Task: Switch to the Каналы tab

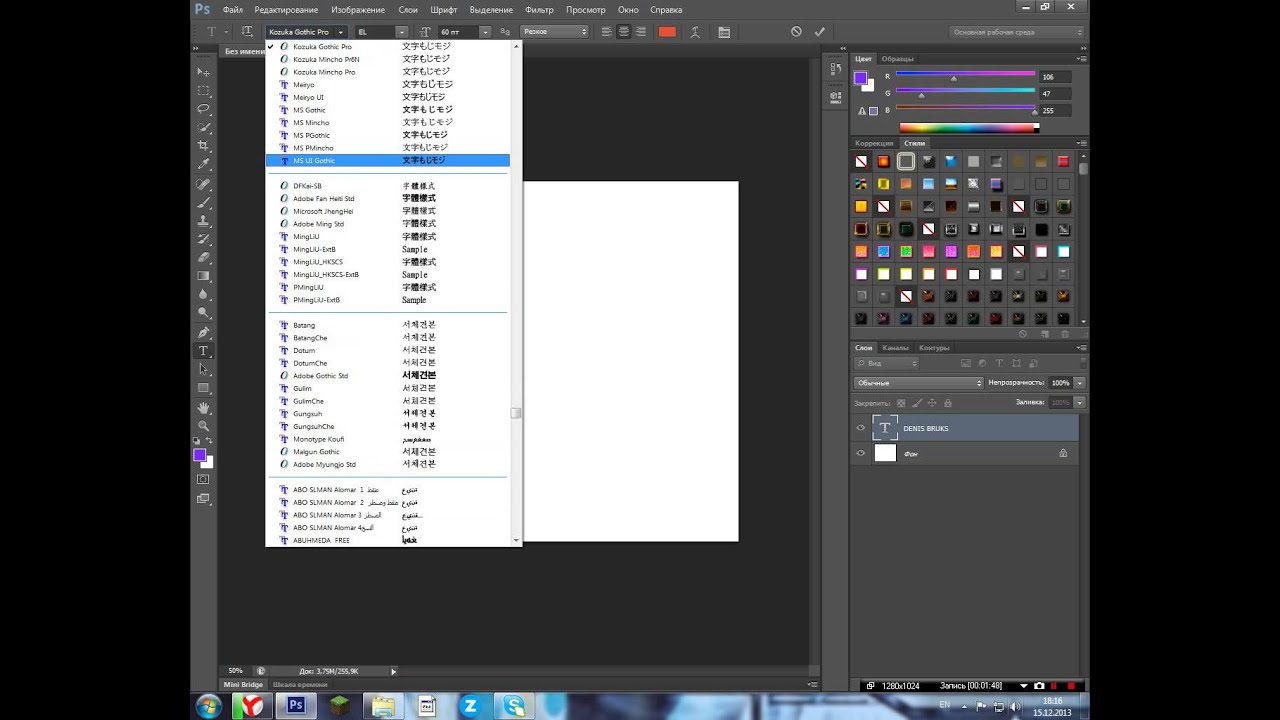Action: [895, 348]
